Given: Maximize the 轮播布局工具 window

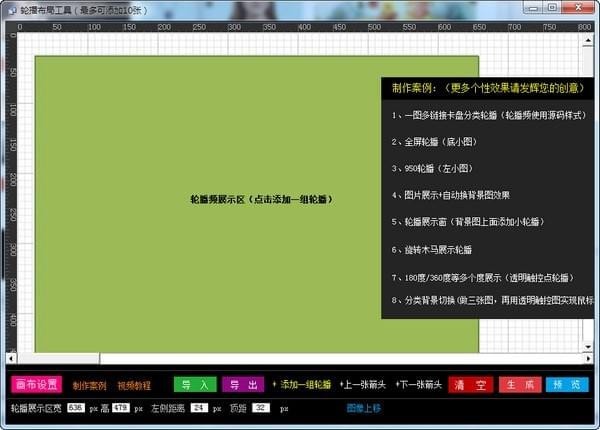Looking at the screenshot, I should (552, 8).
